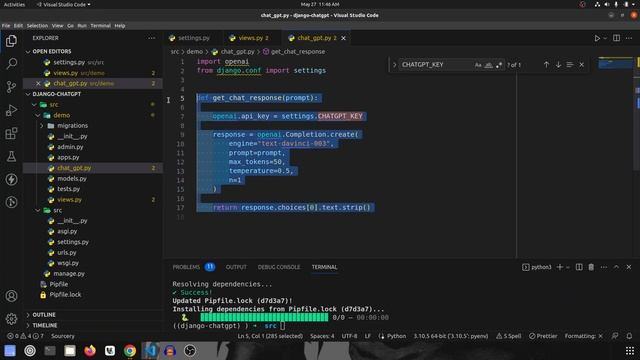Open the Source Control view
The width and height of the screenshot is (640, 360).
(x=11, y=87)
